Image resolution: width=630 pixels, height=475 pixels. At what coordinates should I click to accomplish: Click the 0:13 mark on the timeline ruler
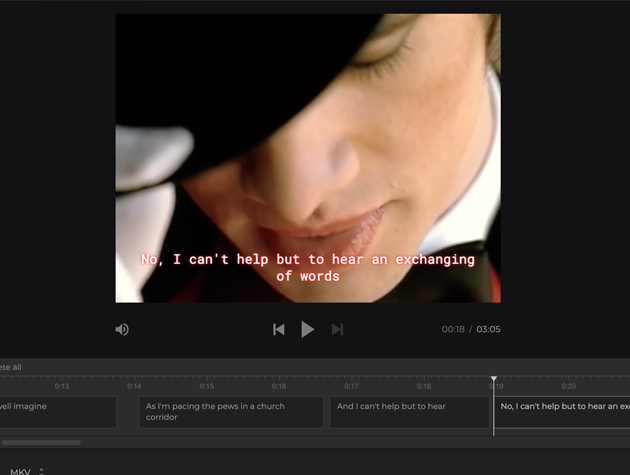coord(62,386)
